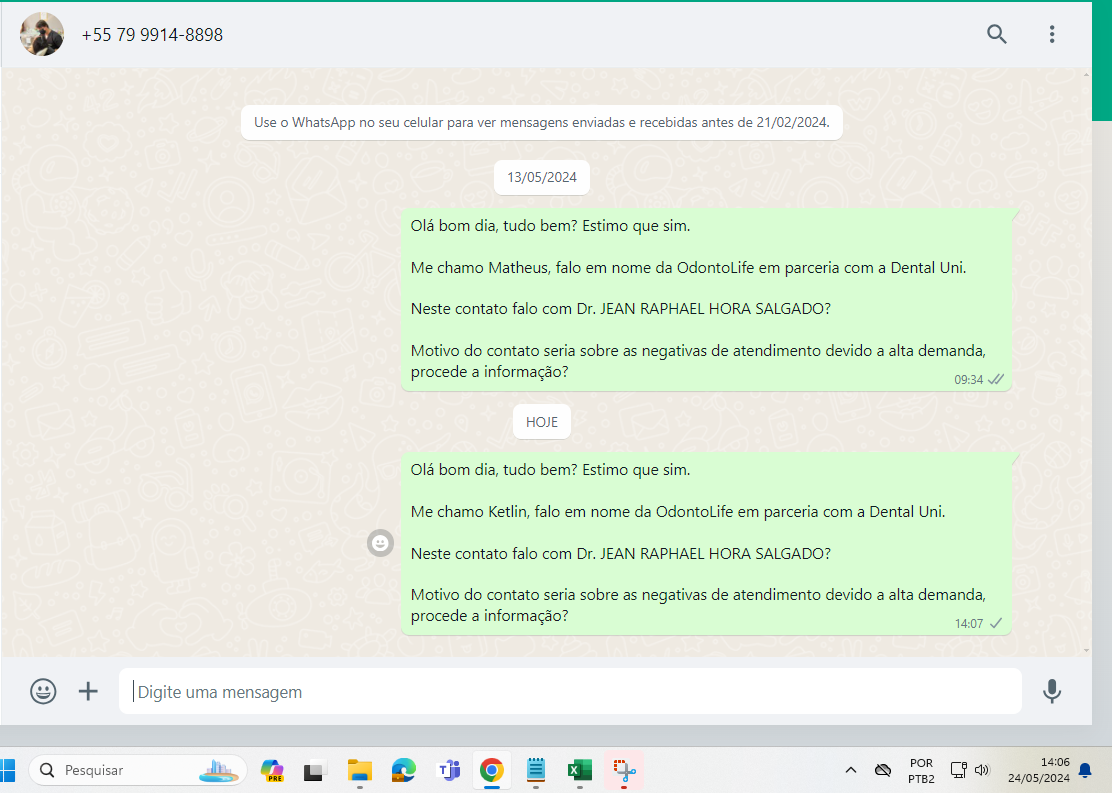Start recording a voice message
Screen dimensions: 1112x793
[1052, 691]
